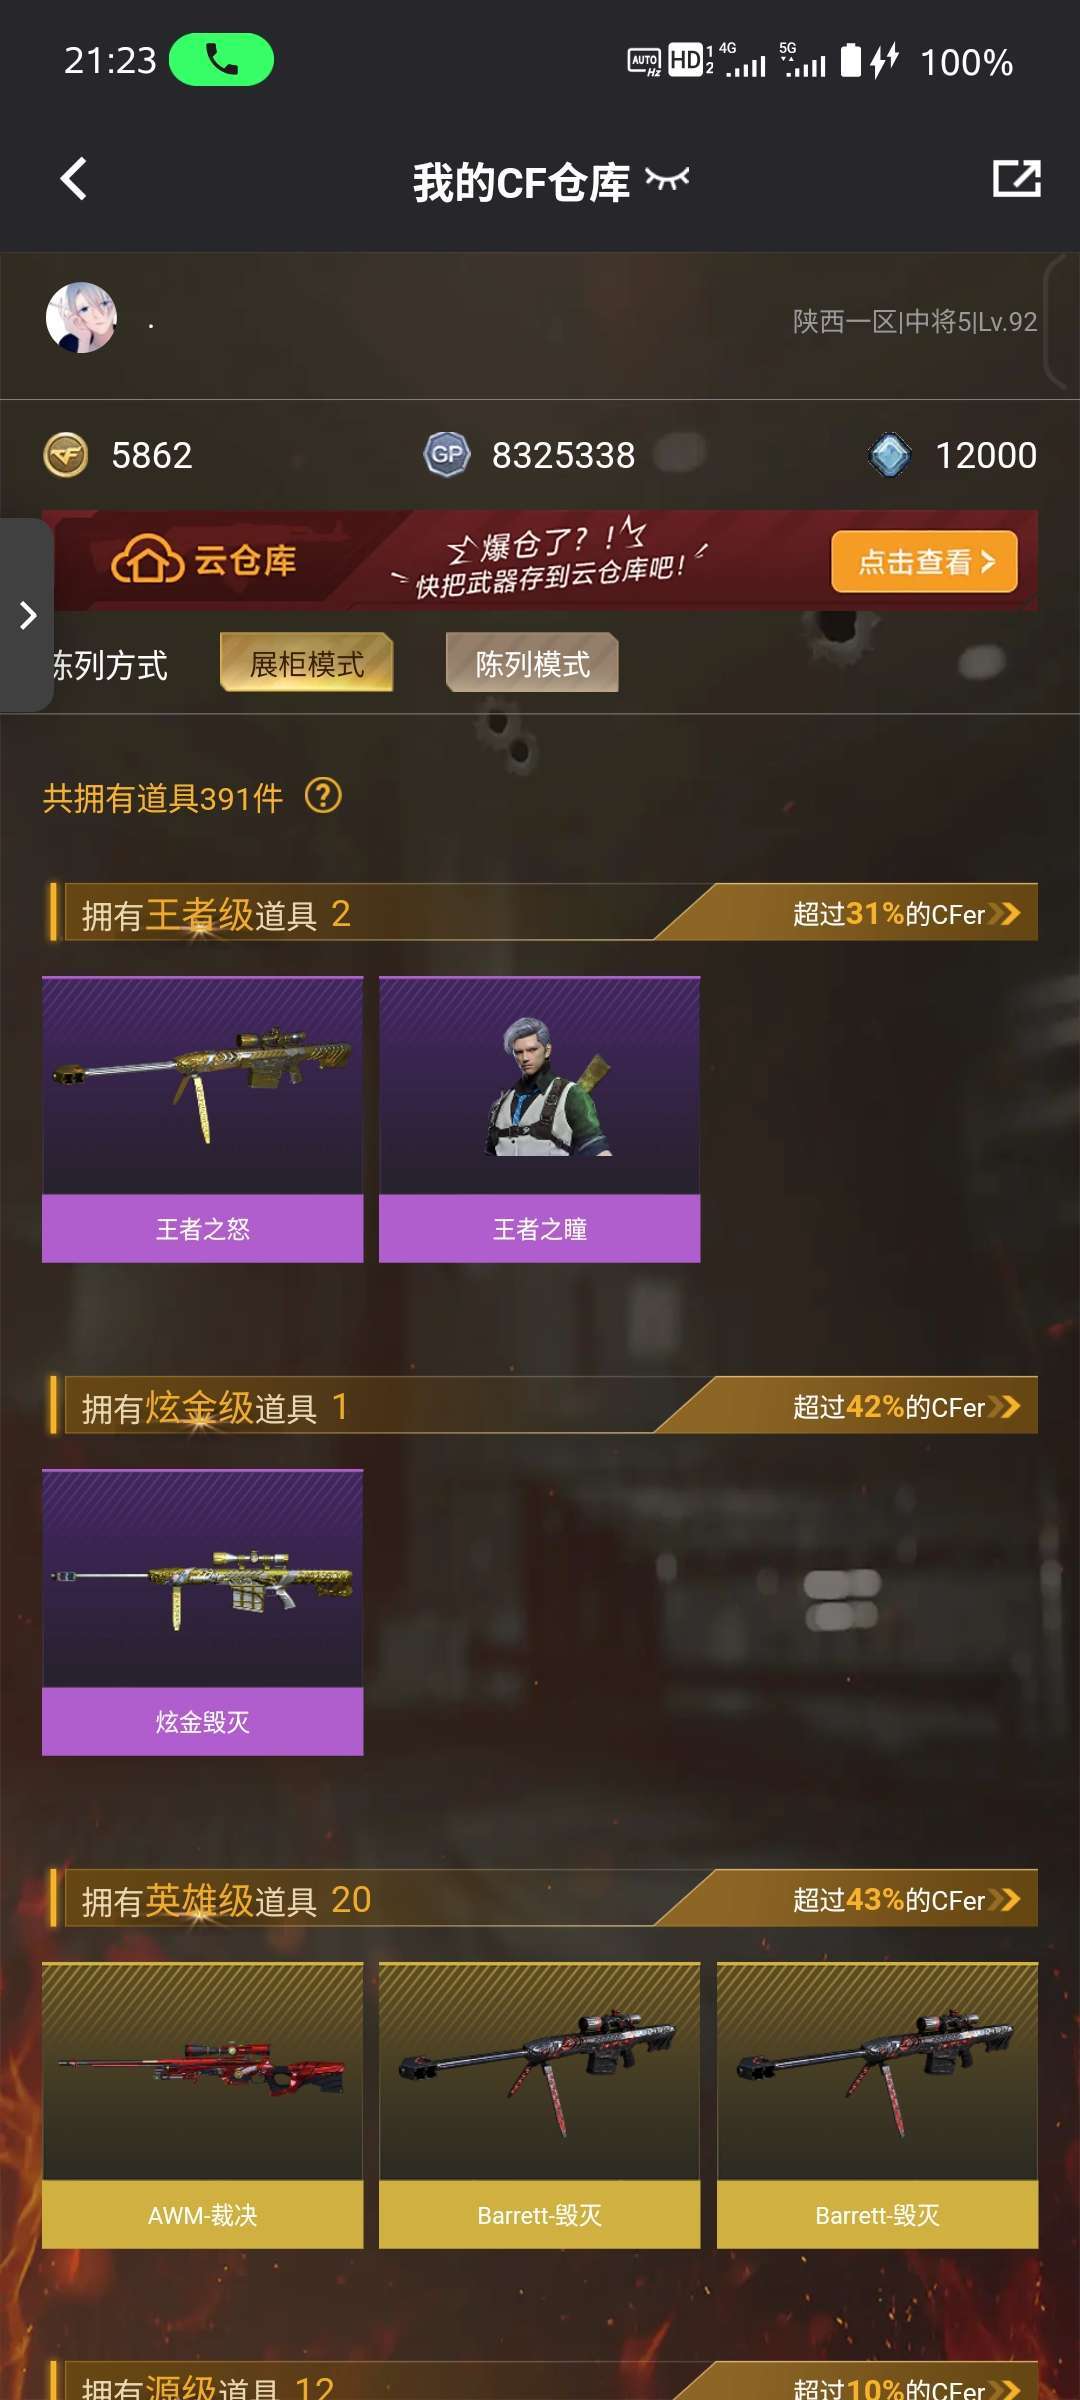Open the AWM-裁决 weapon card

(x=203, y=2105)
